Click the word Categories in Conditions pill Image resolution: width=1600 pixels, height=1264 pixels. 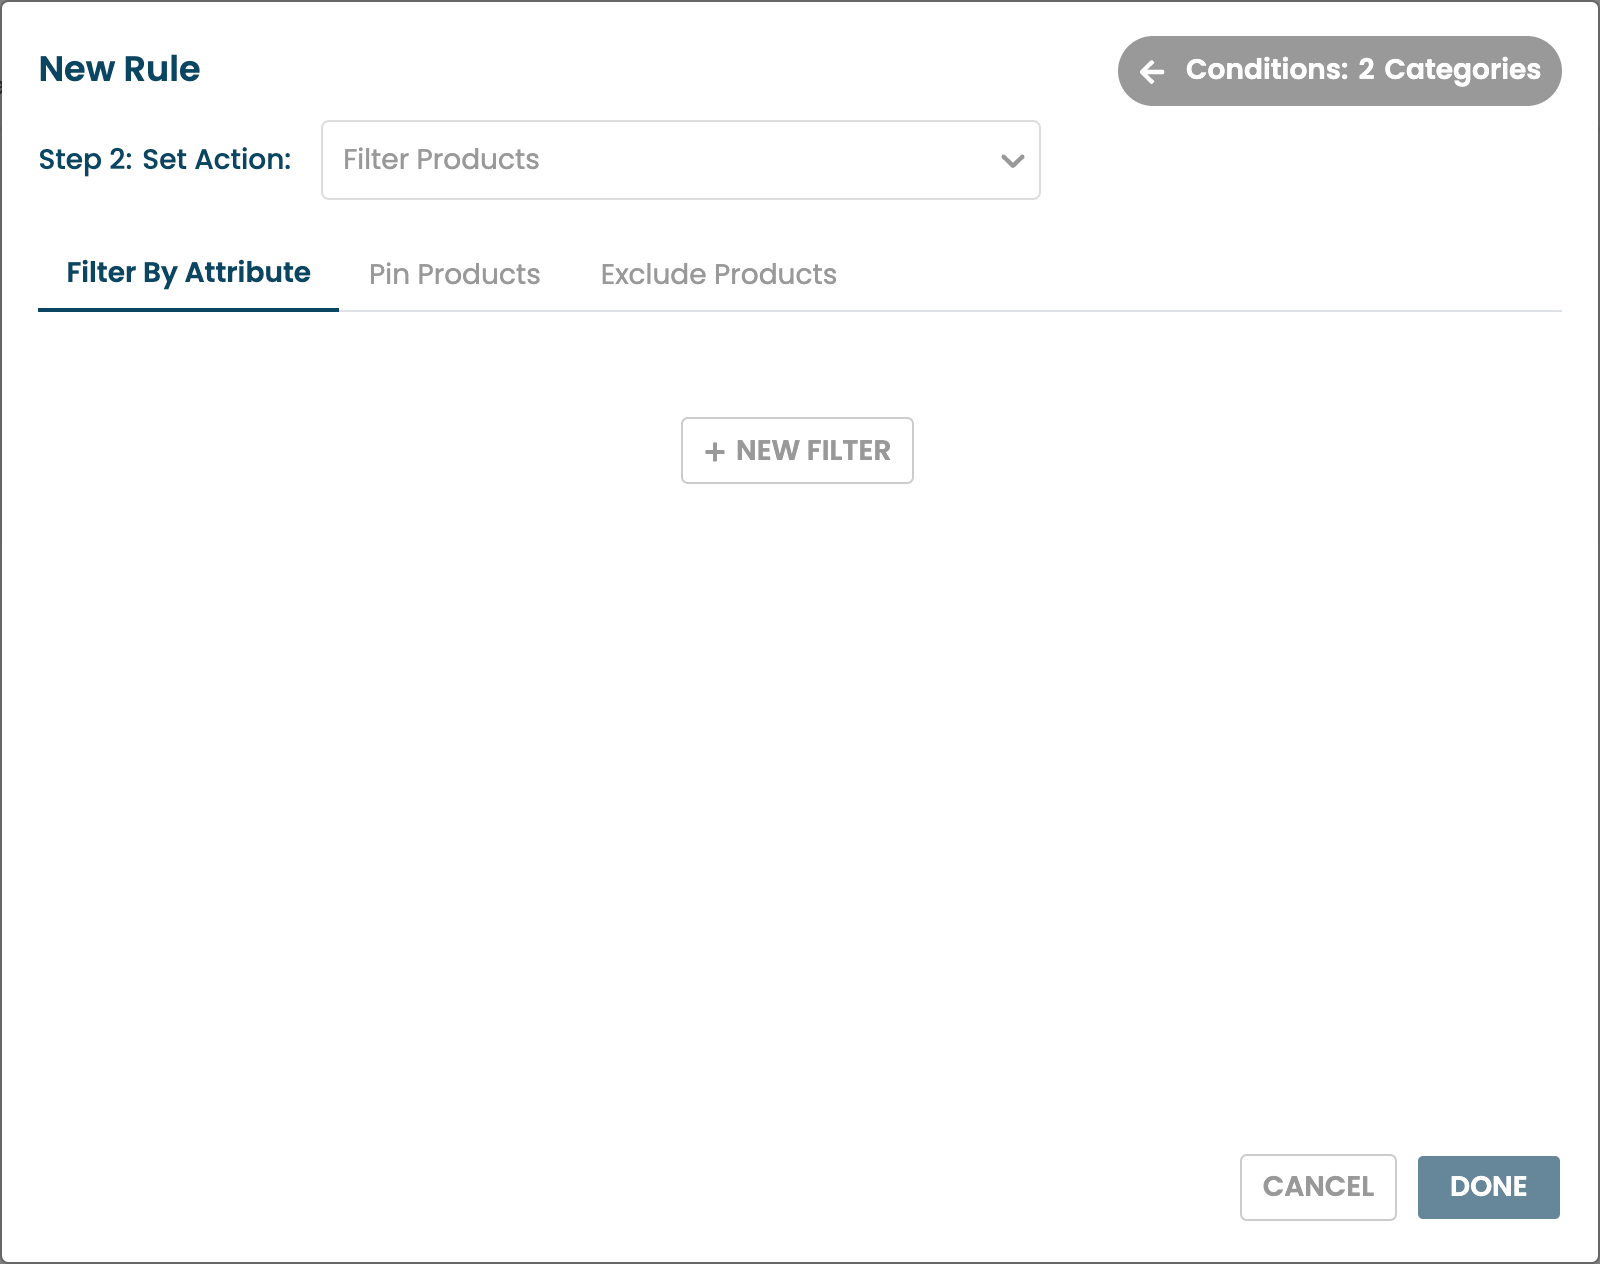point(1461,70)
